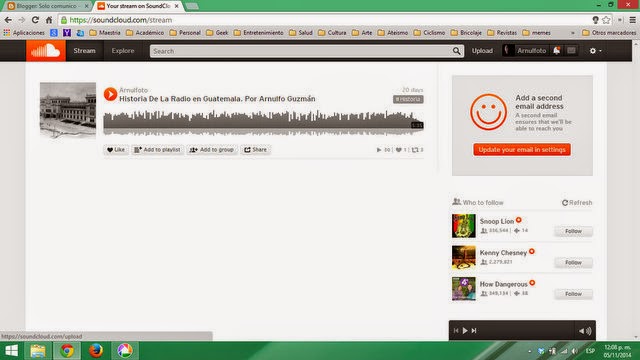The height and width of the screenshot is (360, 640).
Task: Open the Ciclismo bookmarks folder
Action: pos(429,33)
